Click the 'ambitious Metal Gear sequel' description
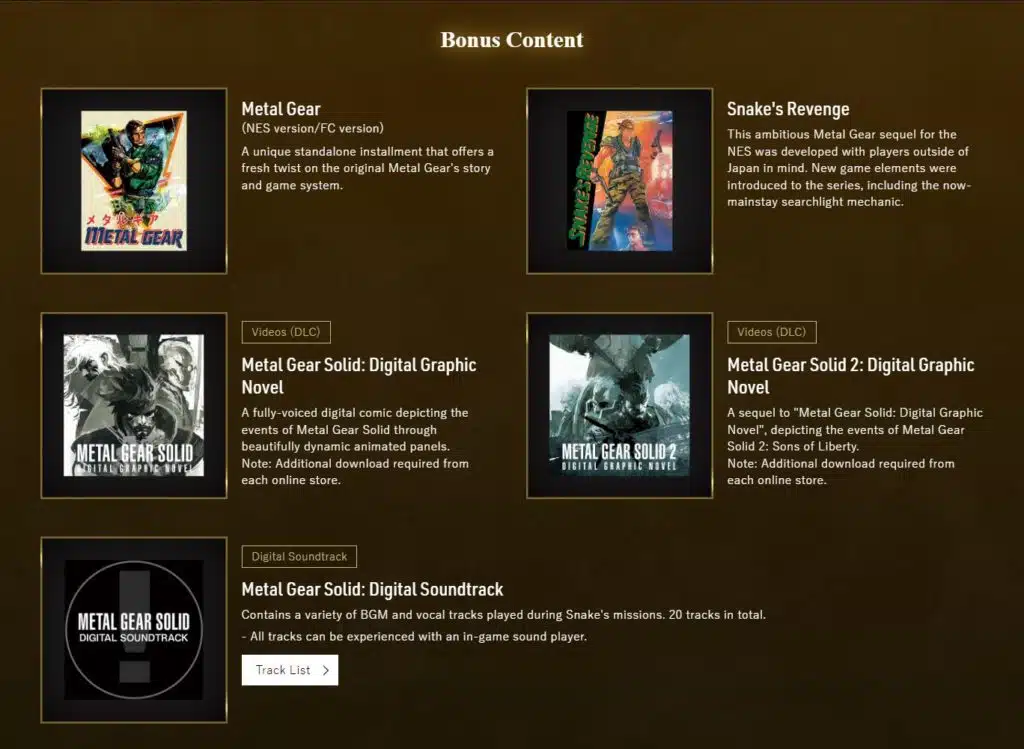The width and height of the screenshot is (1024, 749). coord(849,168)
